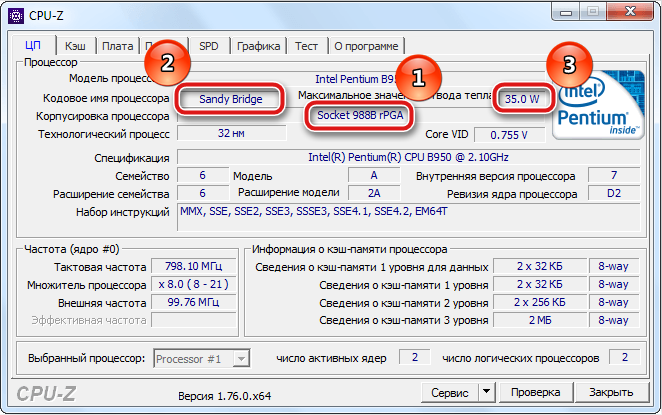Image resolution: width=662 pixels, height=415 pixels.
Task: Click the Проверка button
Action: [x=535, y=393]
